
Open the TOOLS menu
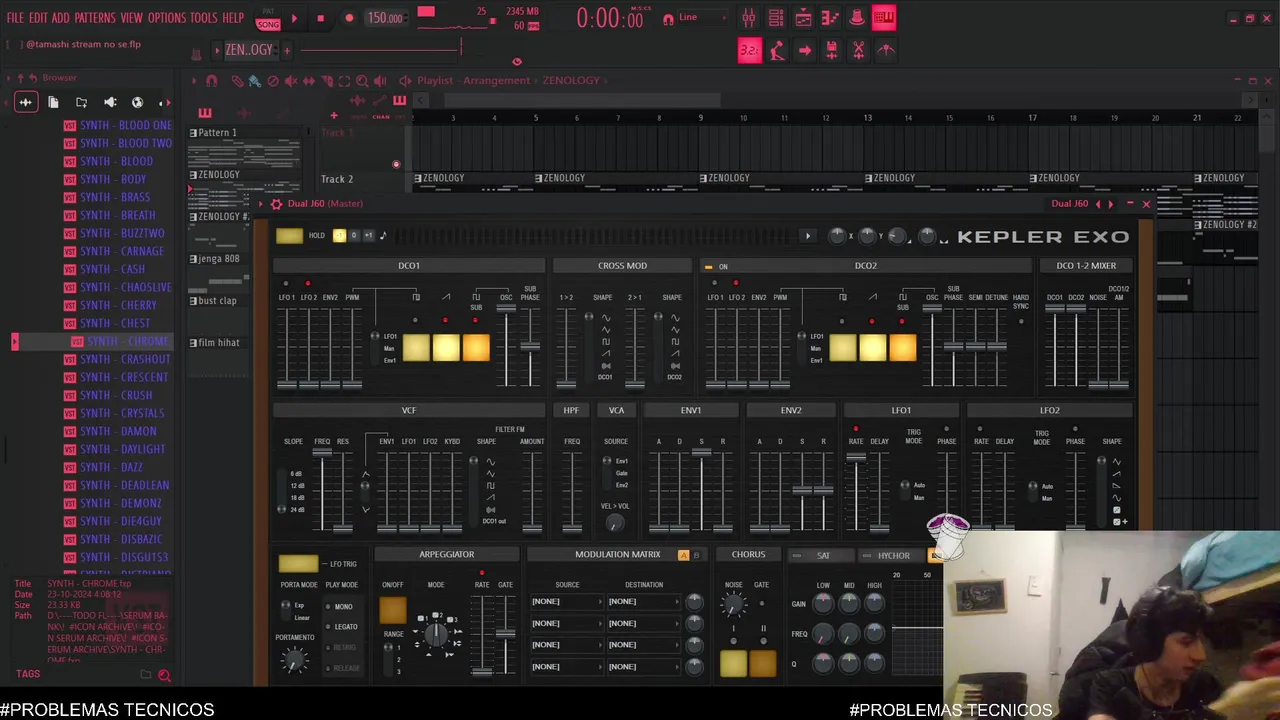[x=204, y=18]
